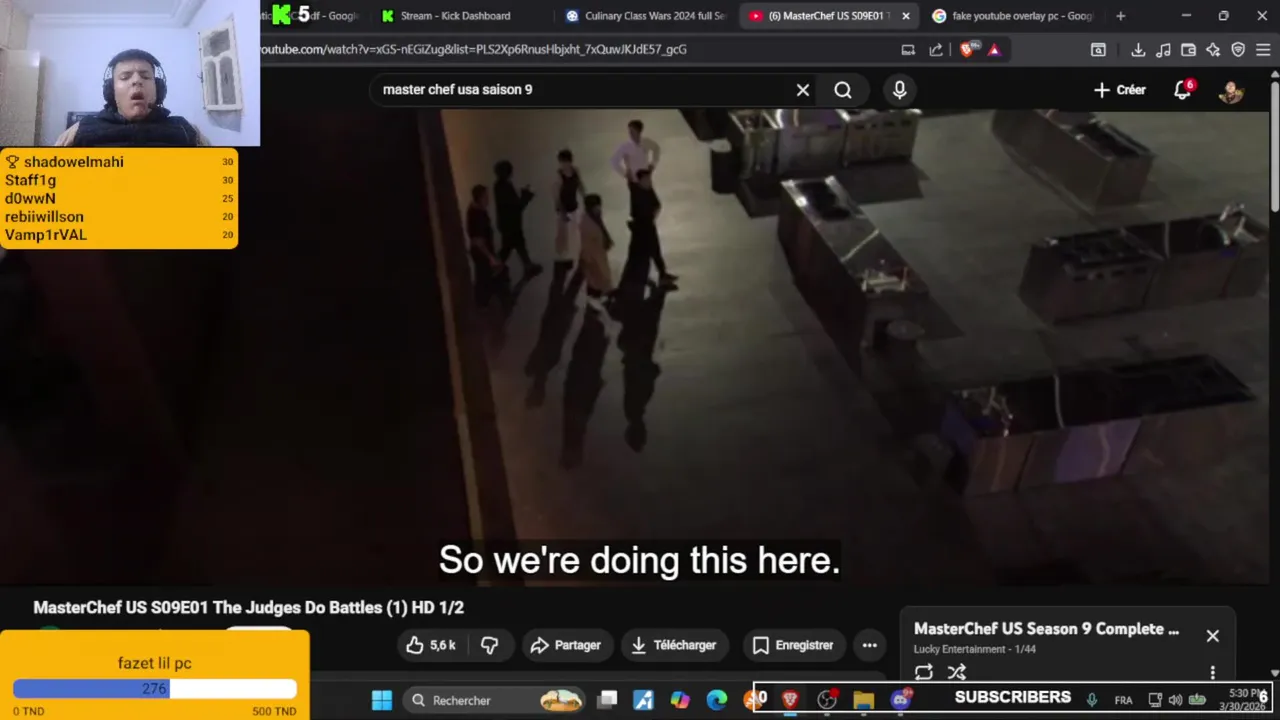Open the browser hamburger main menu

point(1263,50)
